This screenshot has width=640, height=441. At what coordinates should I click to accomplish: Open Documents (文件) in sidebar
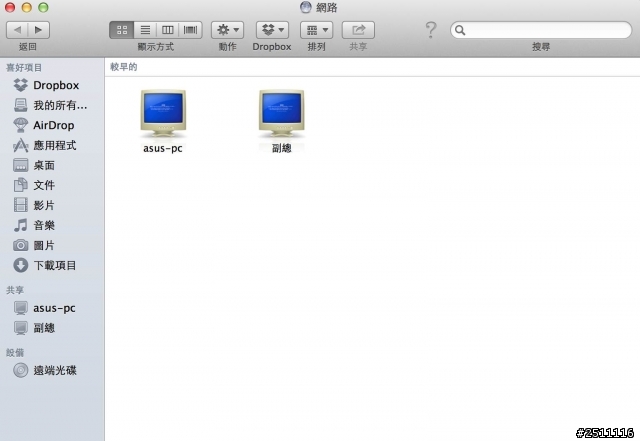coord(52,185)
